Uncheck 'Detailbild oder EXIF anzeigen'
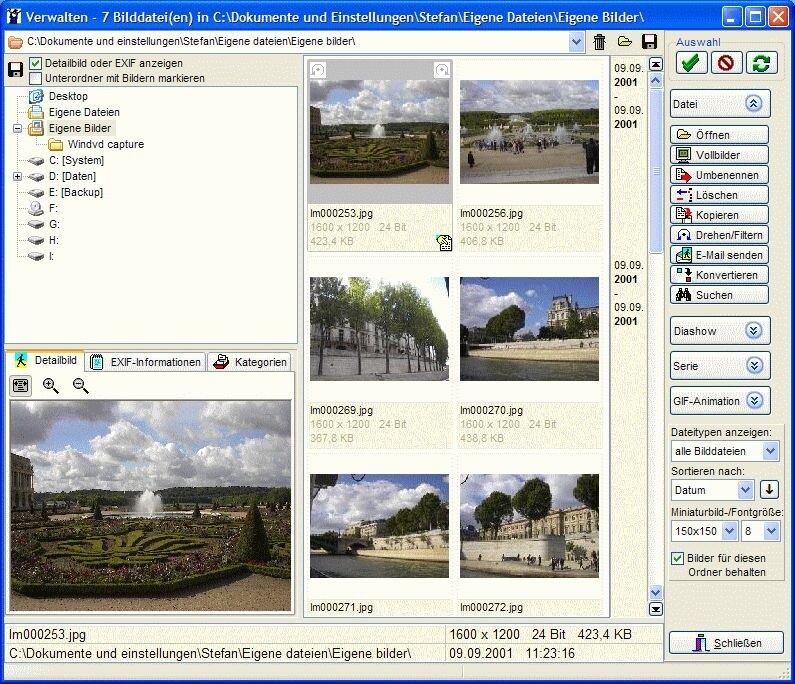 36,63
